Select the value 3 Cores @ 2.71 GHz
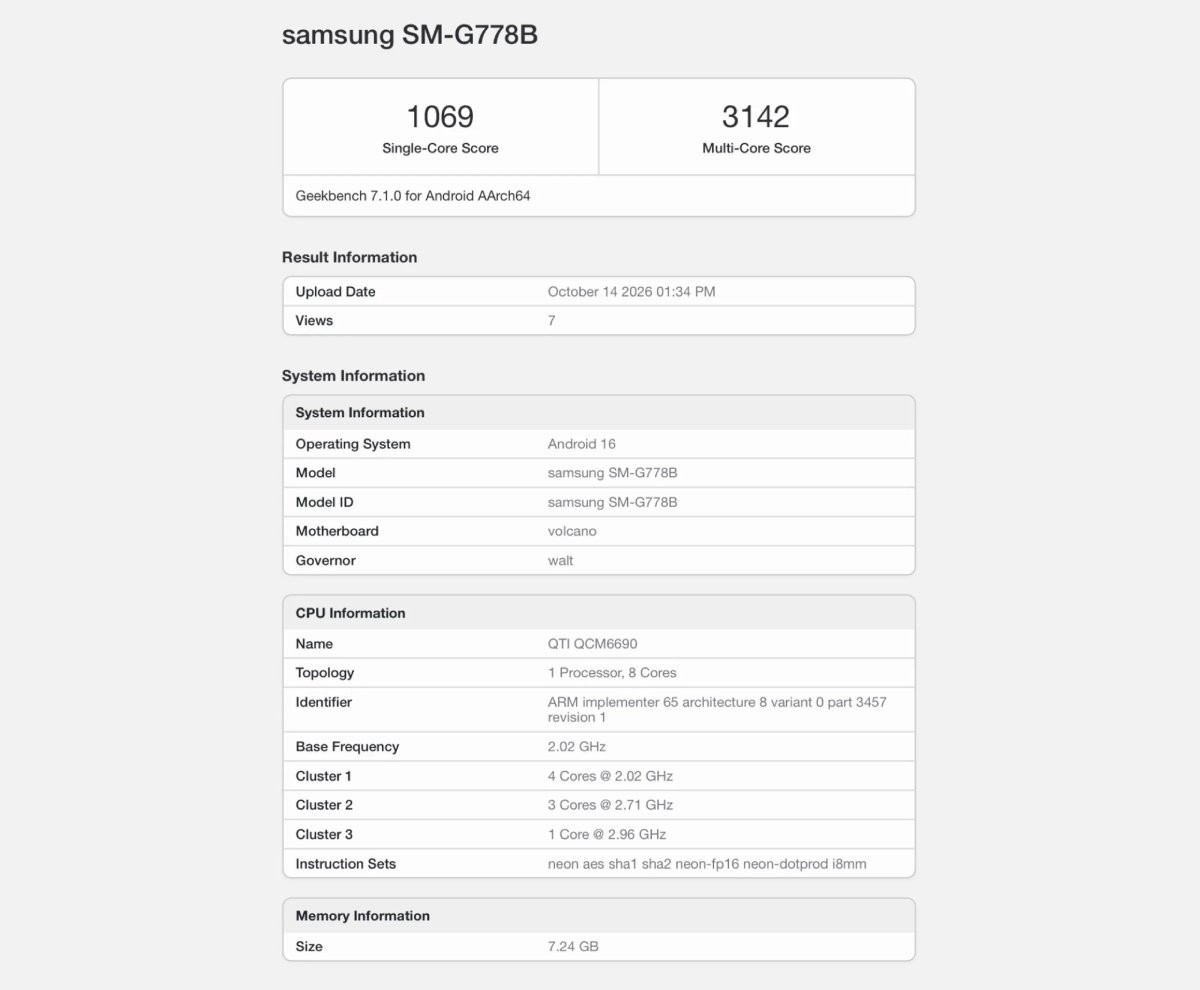 coord(611,805)
